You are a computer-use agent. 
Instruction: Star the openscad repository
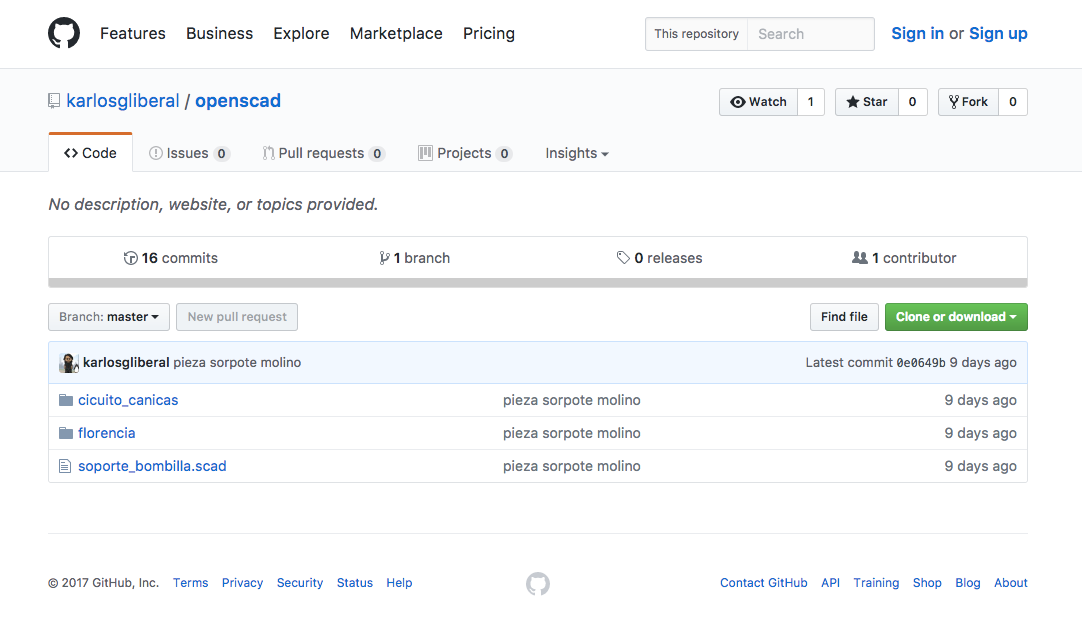click(x=867, y=102)
